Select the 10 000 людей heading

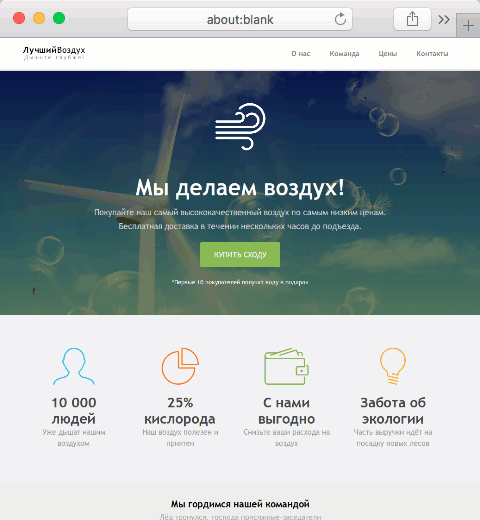point(74,411)
